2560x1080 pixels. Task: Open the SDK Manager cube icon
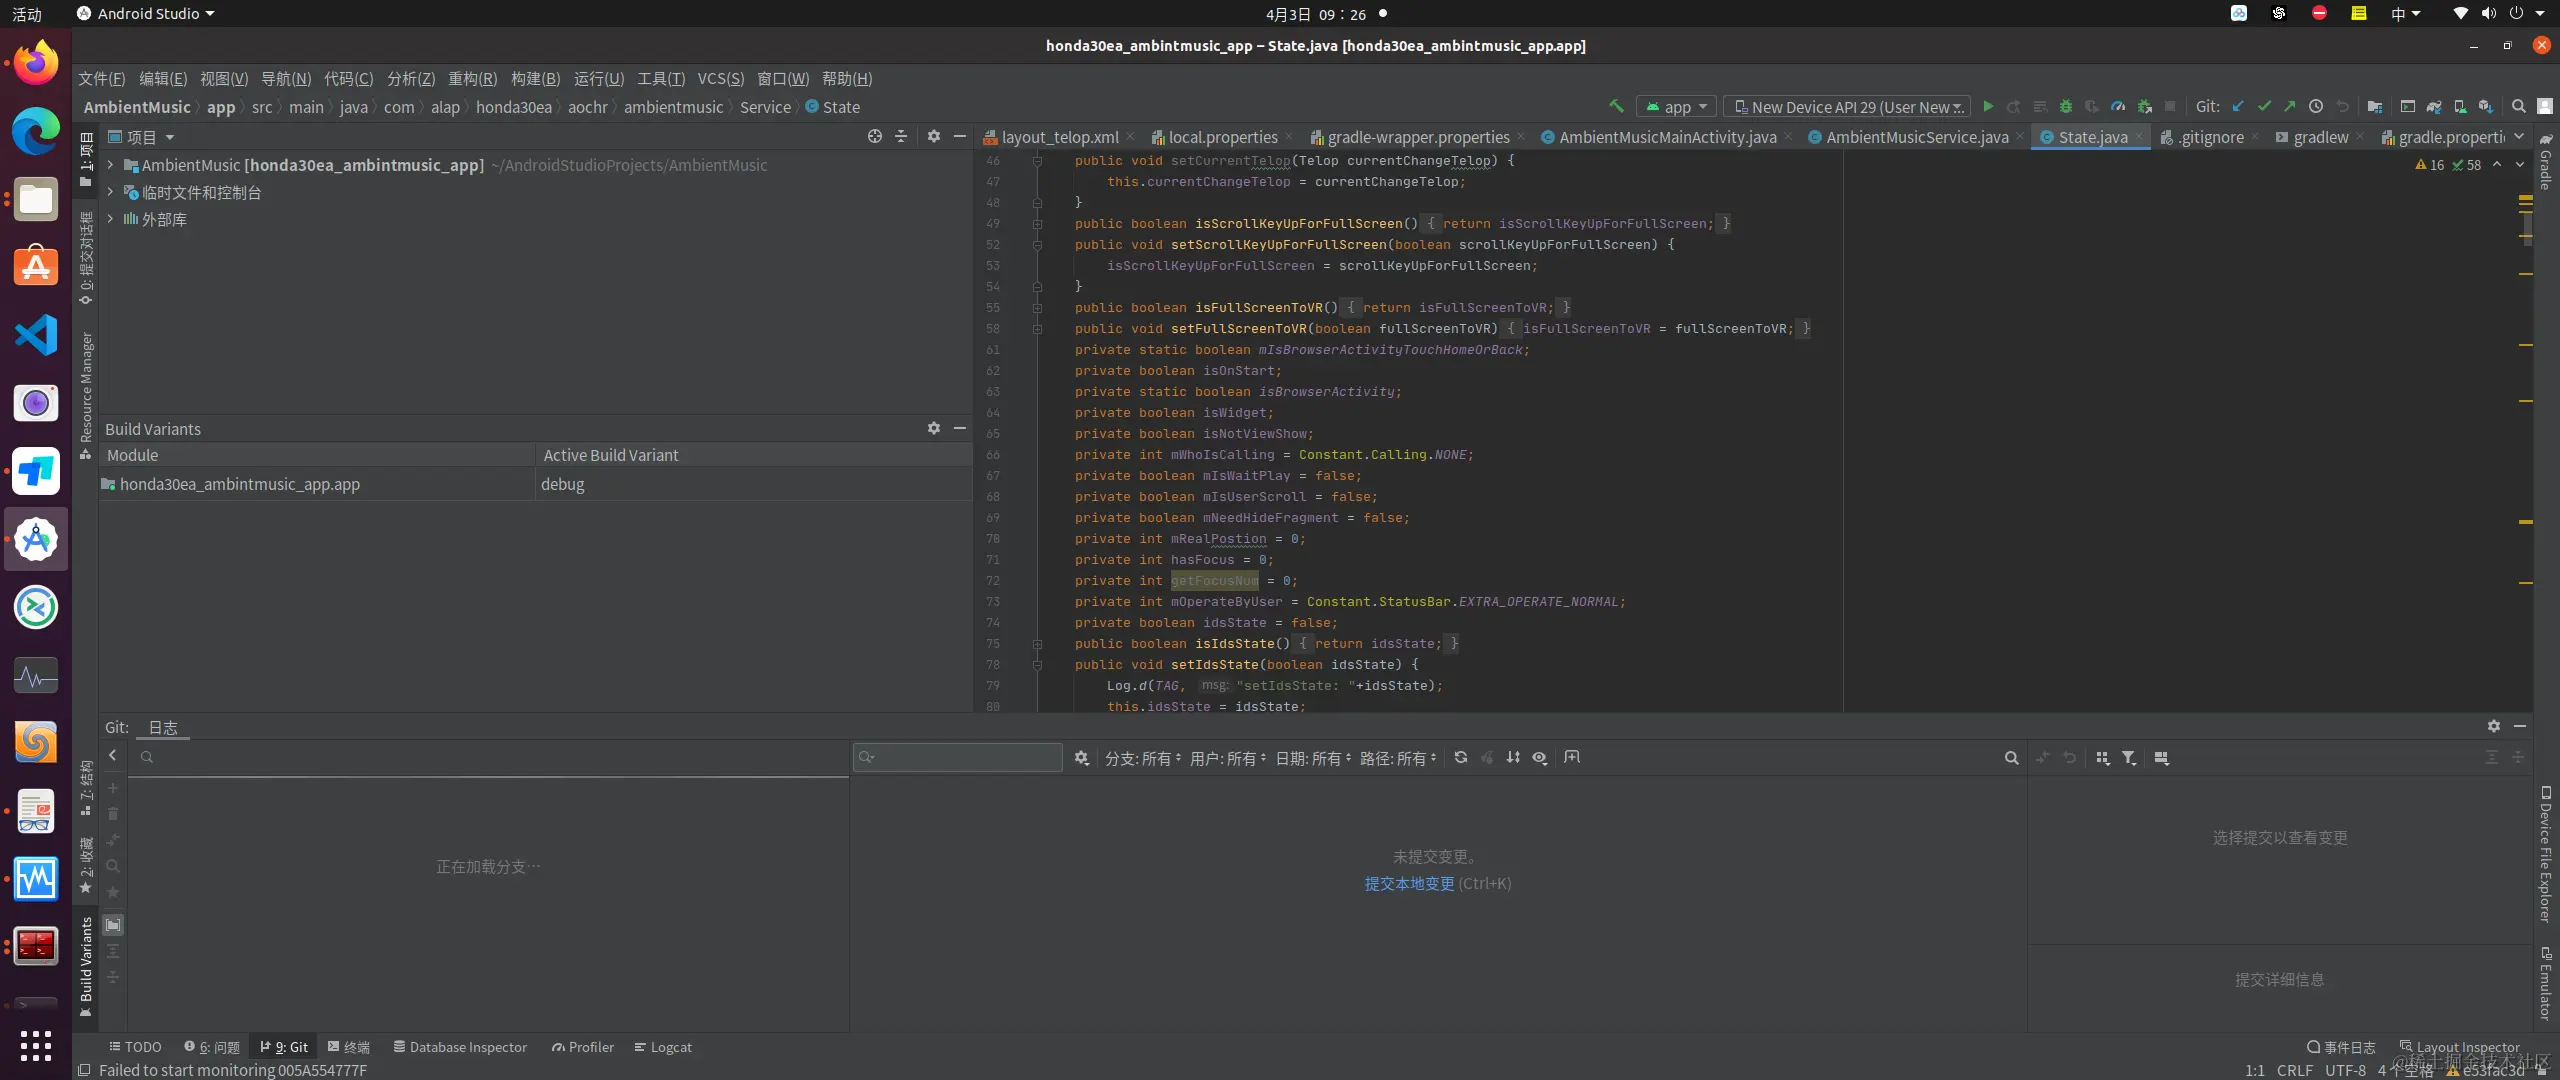(2486, 106)
